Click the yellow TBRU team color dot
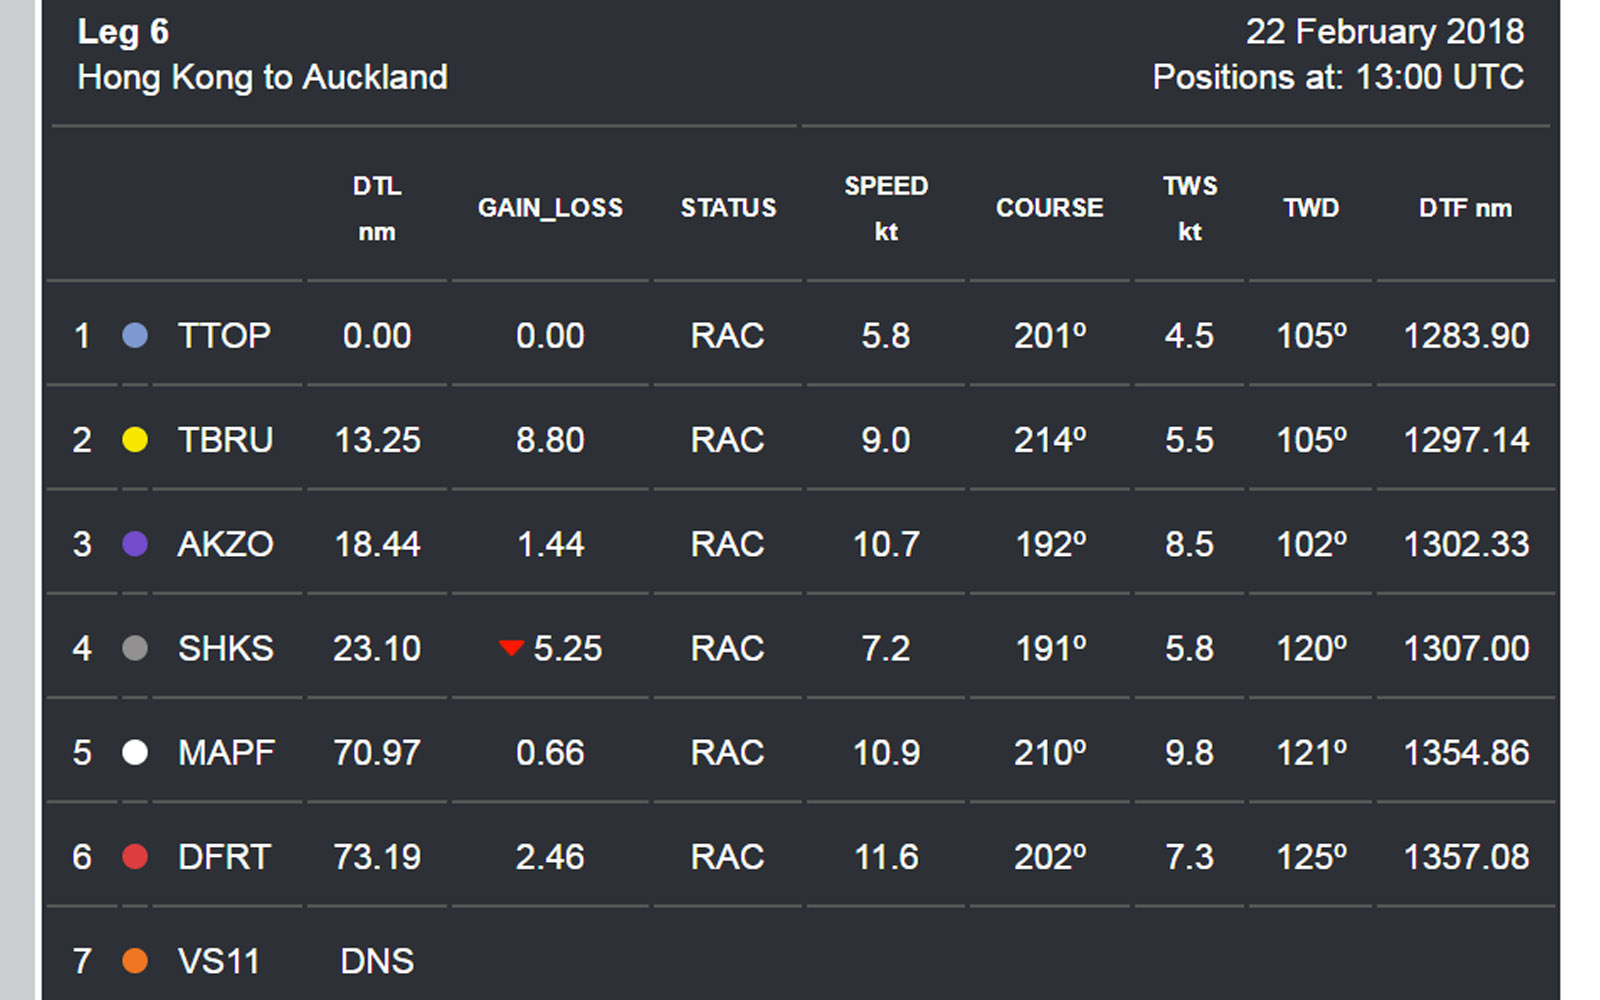 tap(135, 440)
